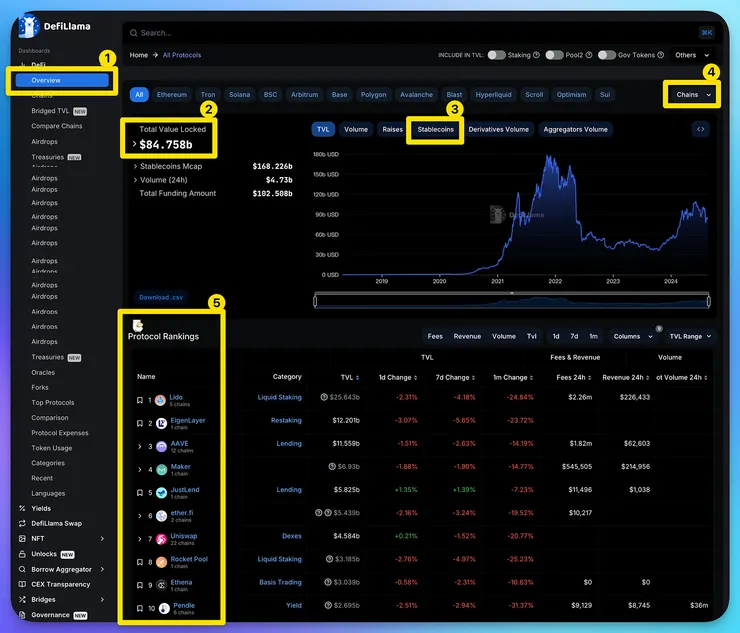Open the Pendle protocol link
740x633 pixels.
pos(184,605)
